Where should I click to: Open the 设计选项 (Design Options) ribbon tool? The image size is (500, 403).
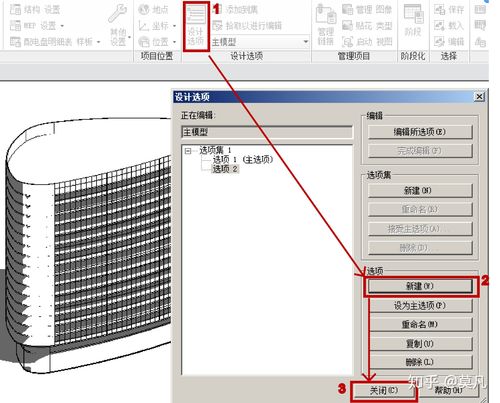tap(196, 26)
